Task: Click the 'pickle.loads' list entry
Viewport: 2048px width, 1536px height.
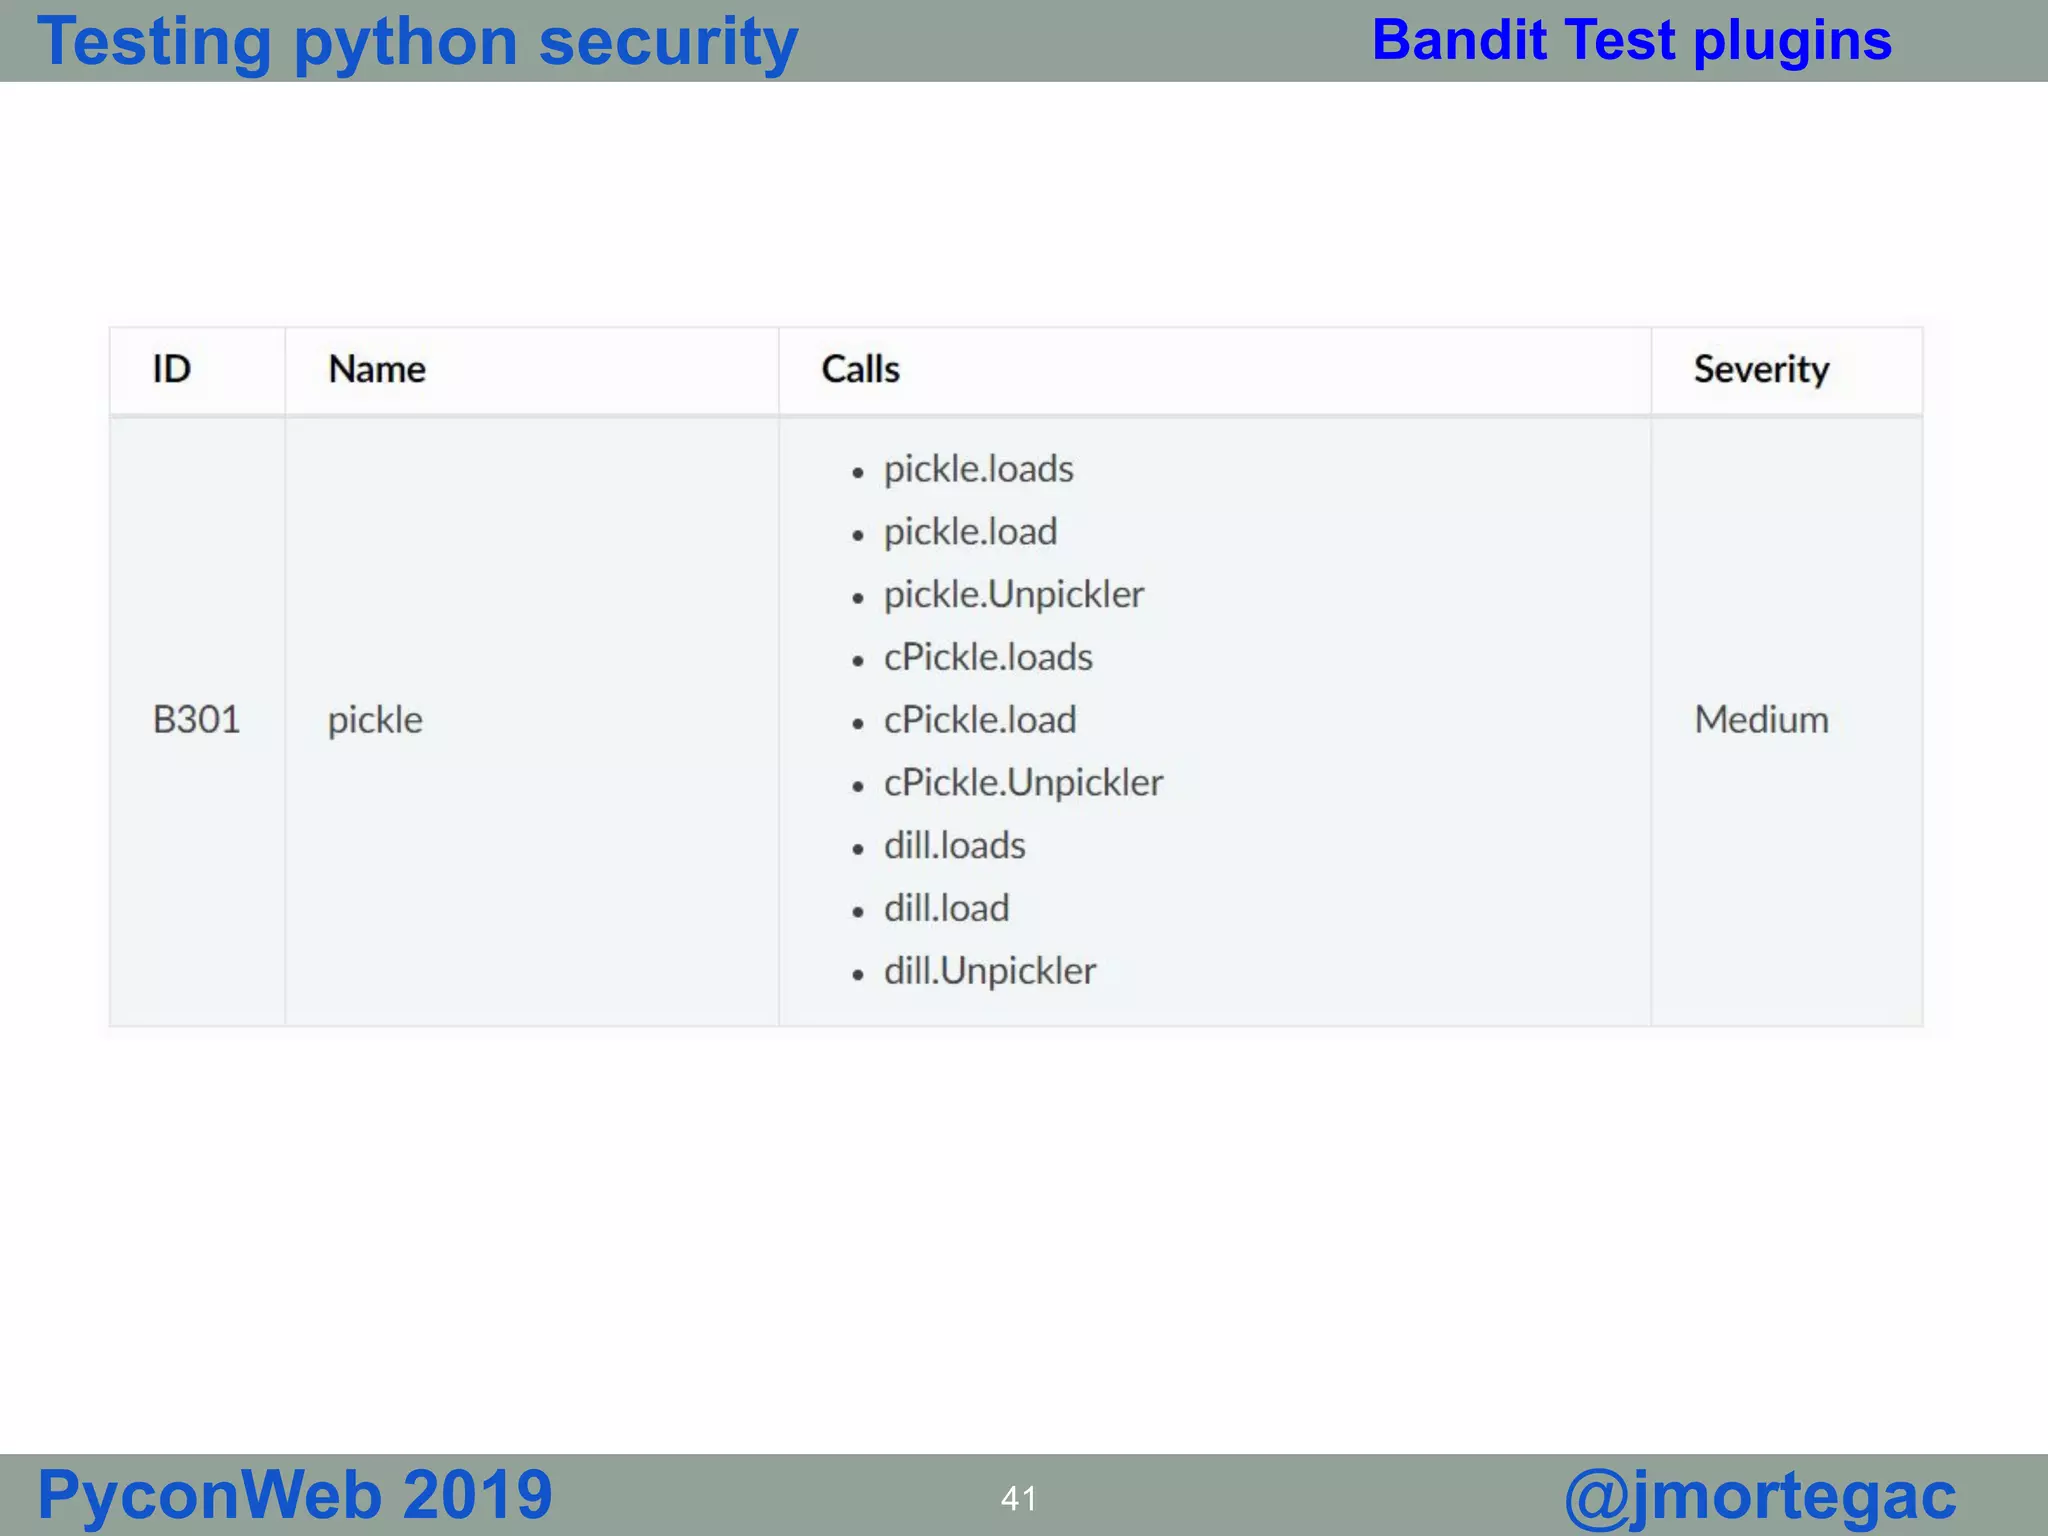Action: pyautogui.click(x=978, y=469)
